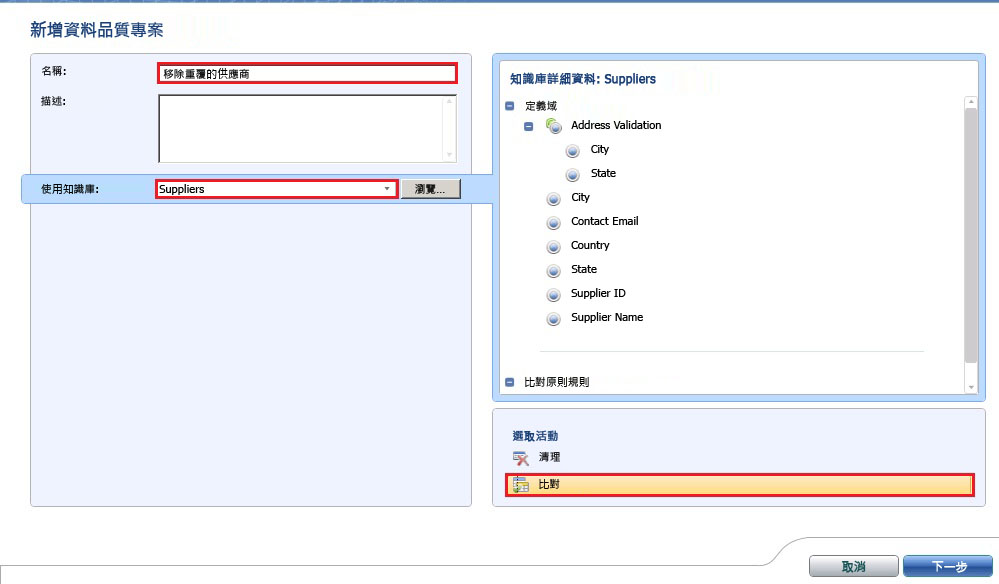Click the 瀏覽 browse button
Screen dimensions: 999x584
click(430, 189)
